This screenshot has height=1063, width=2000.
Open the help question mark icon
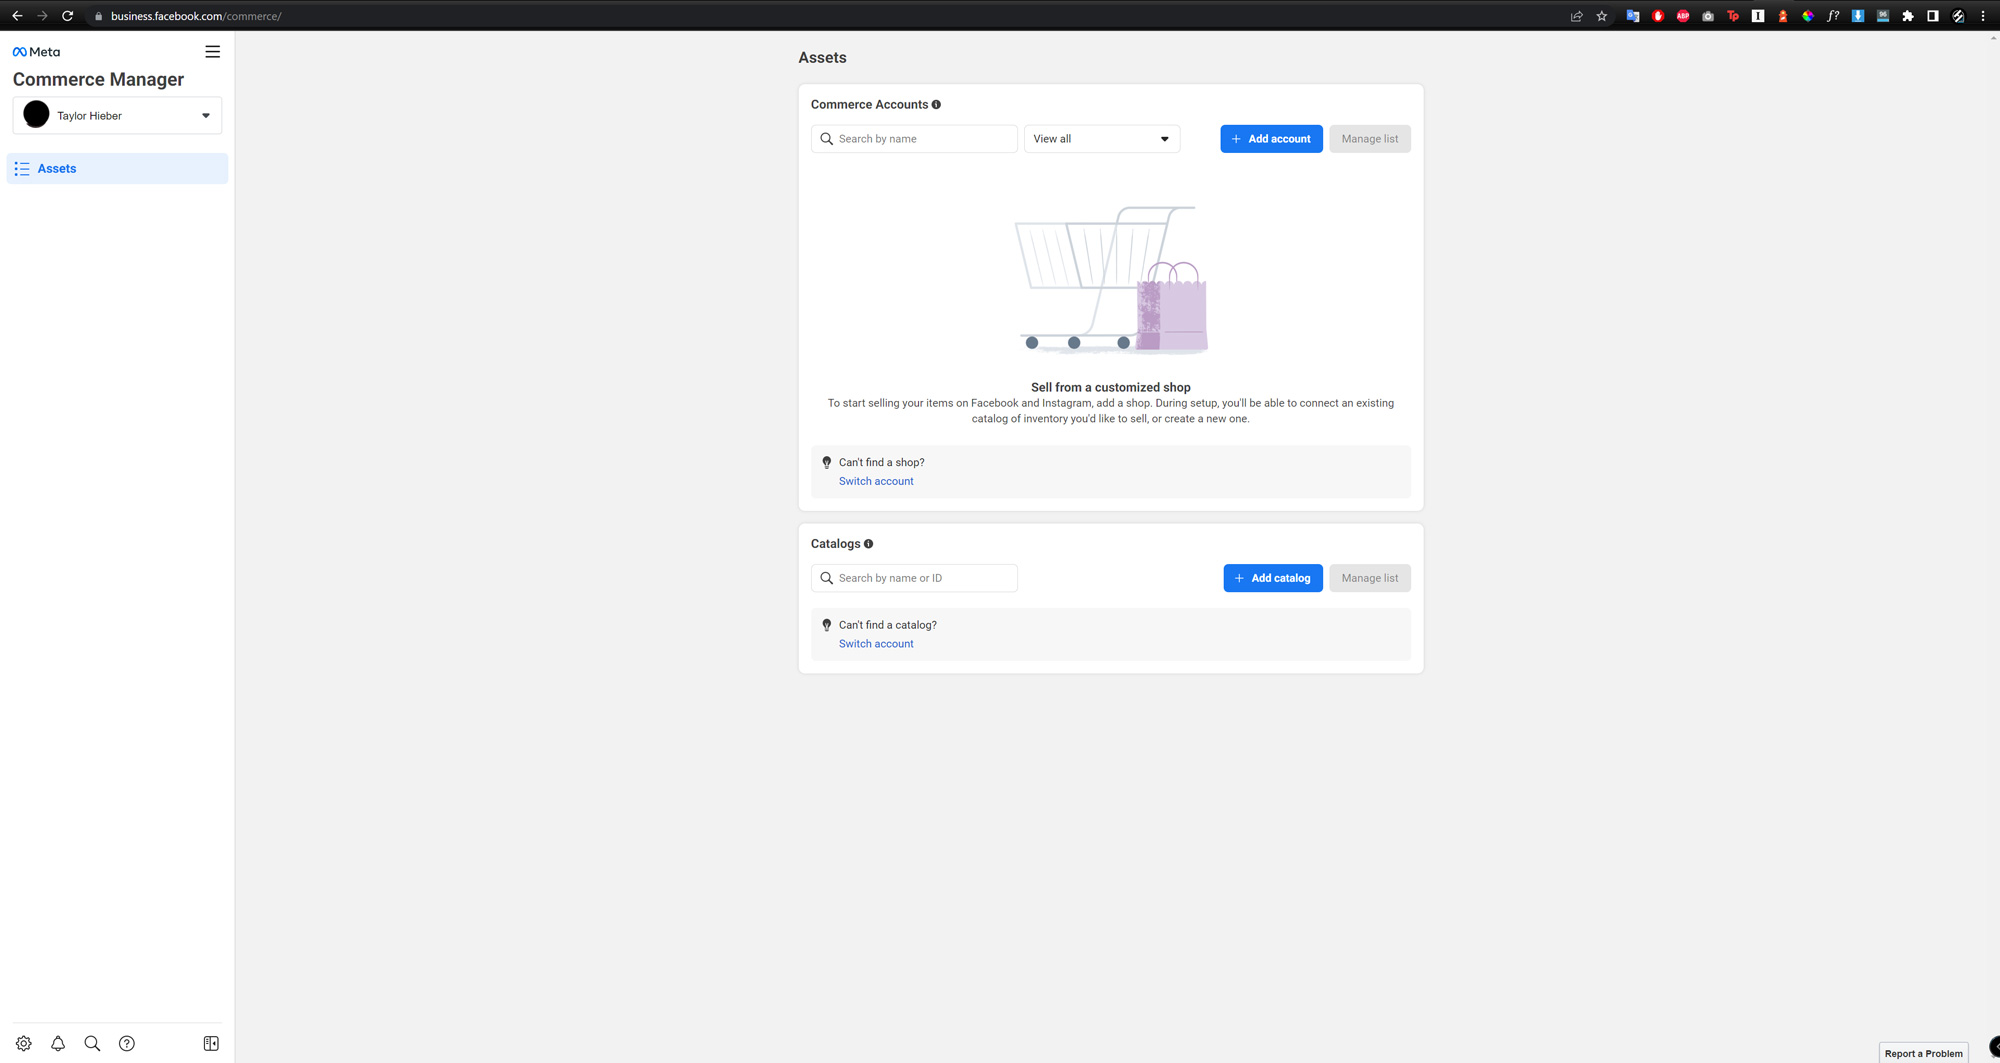click(x=127, y=1043)
